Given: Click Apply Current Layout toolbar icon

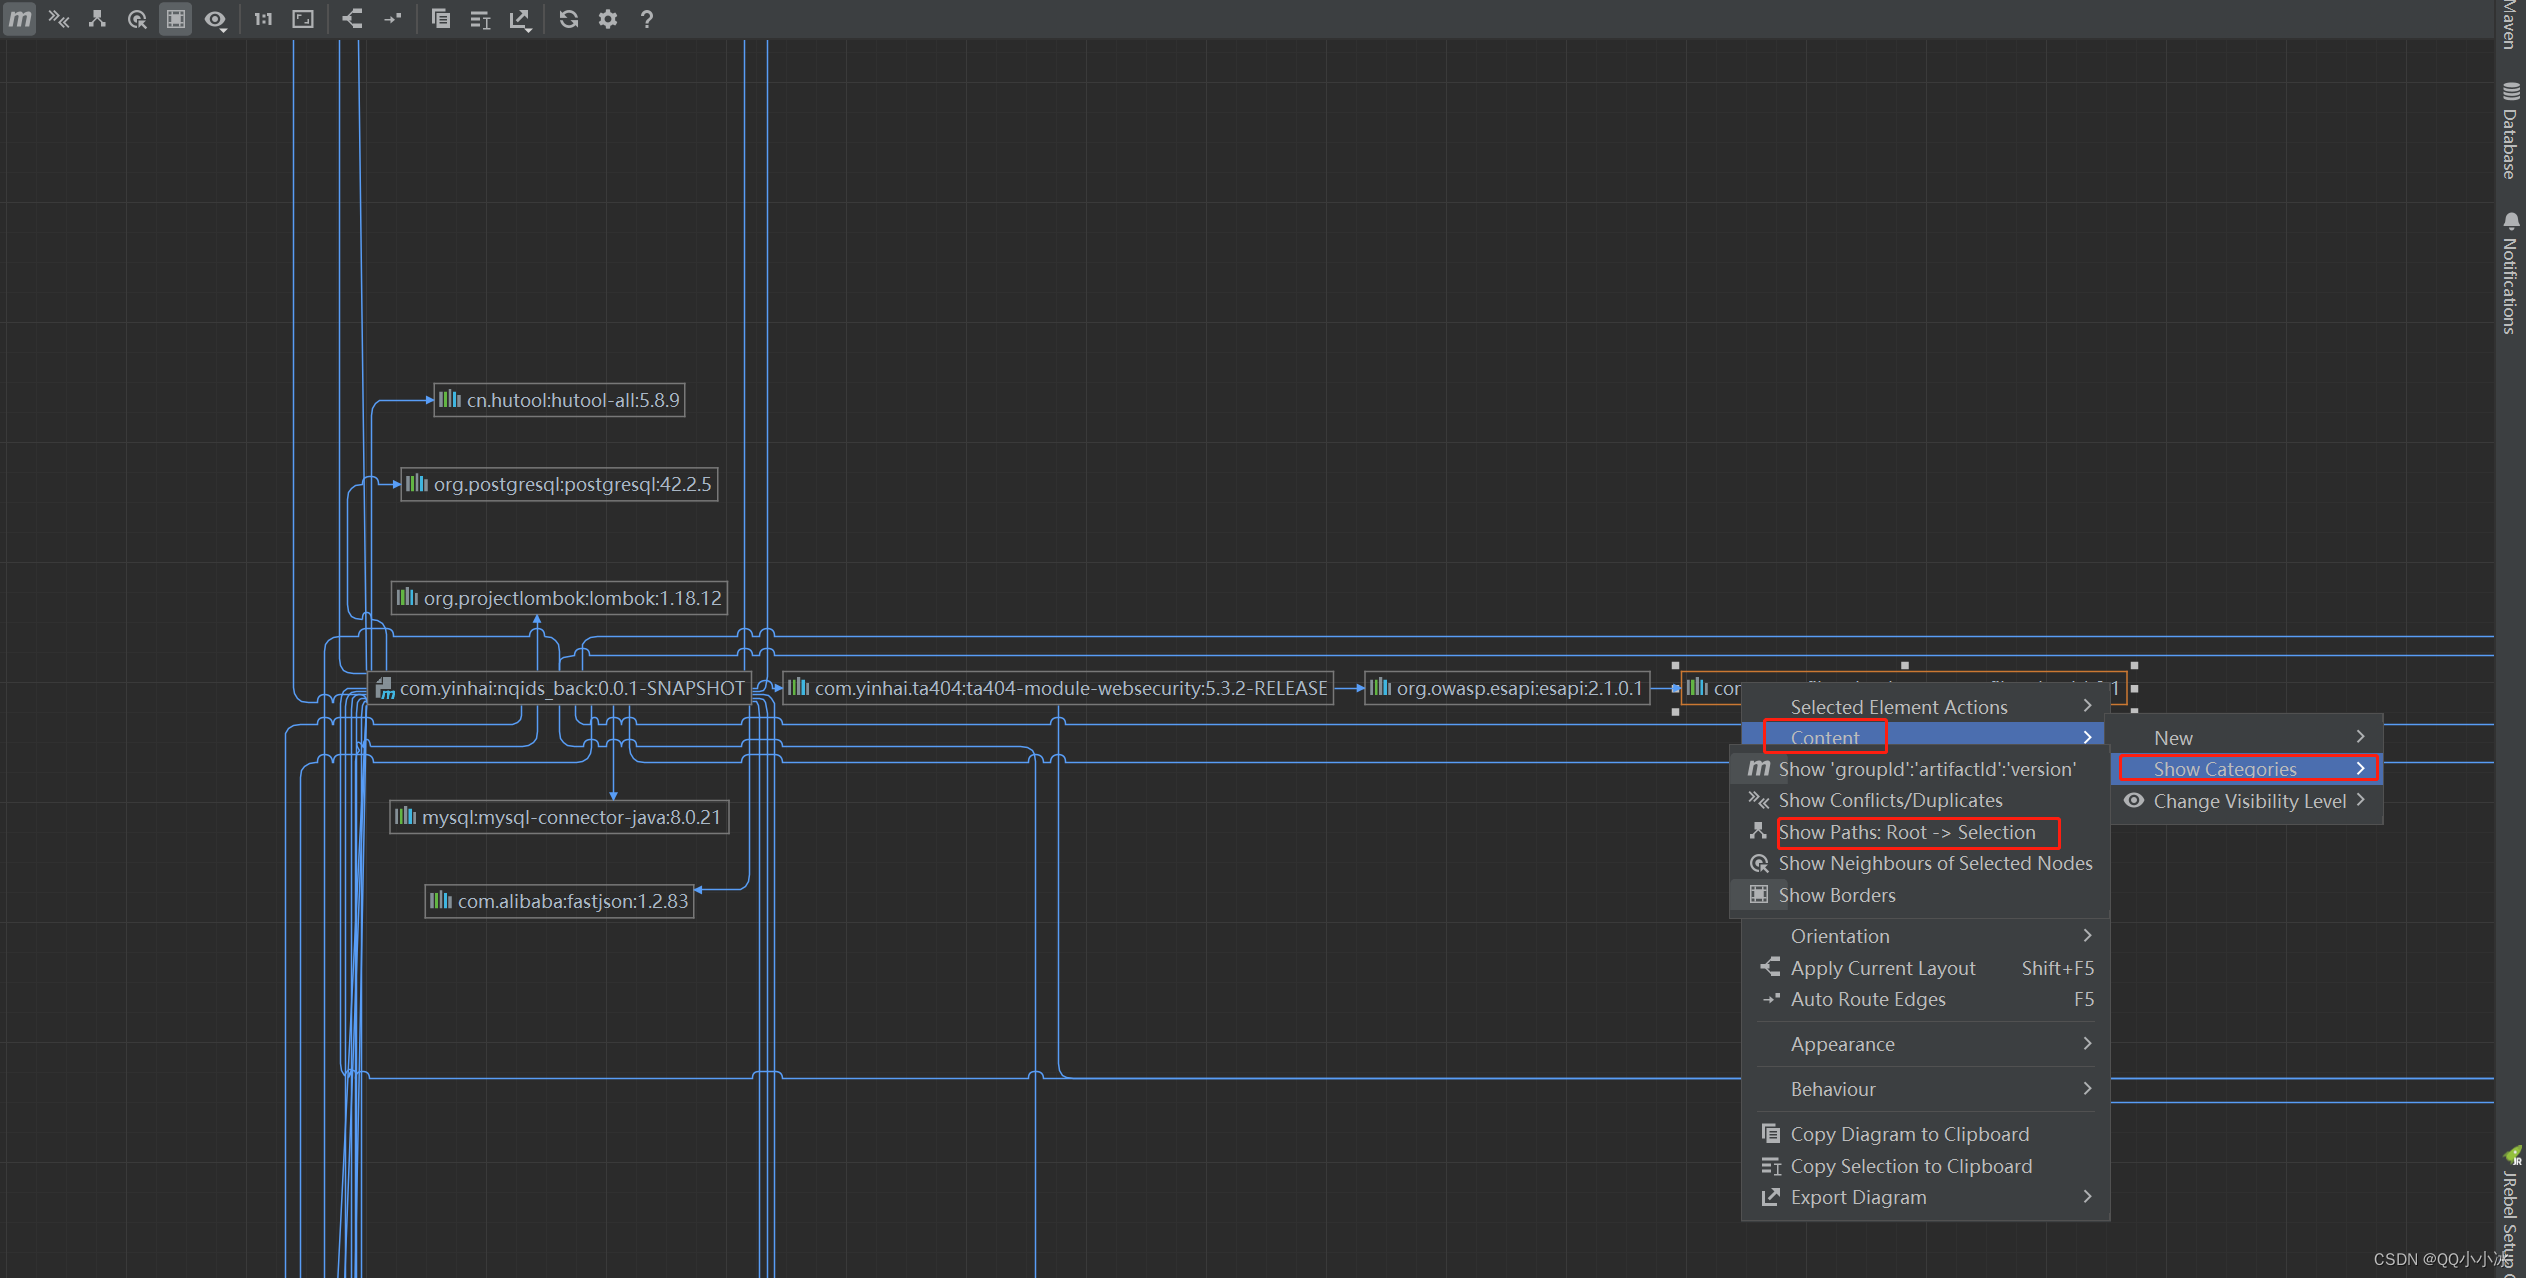Looking at the screenshot, I should 352,19.
